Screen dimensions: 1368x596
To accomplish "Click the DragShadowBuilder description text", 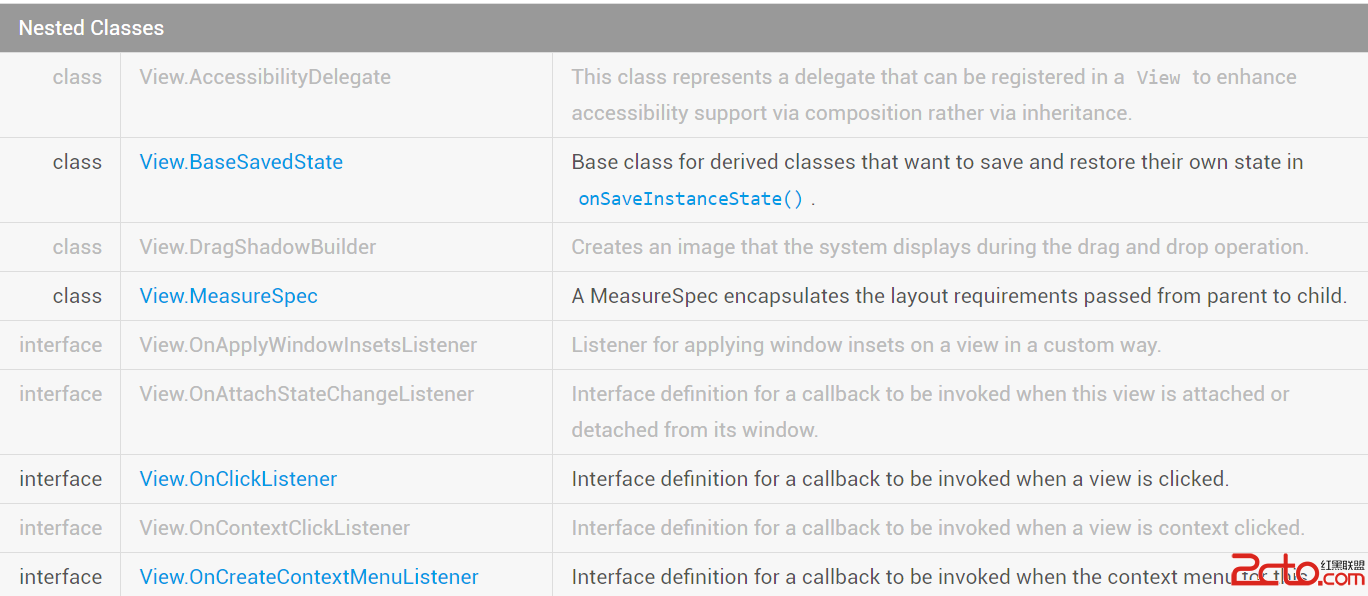I will (940, 247).
